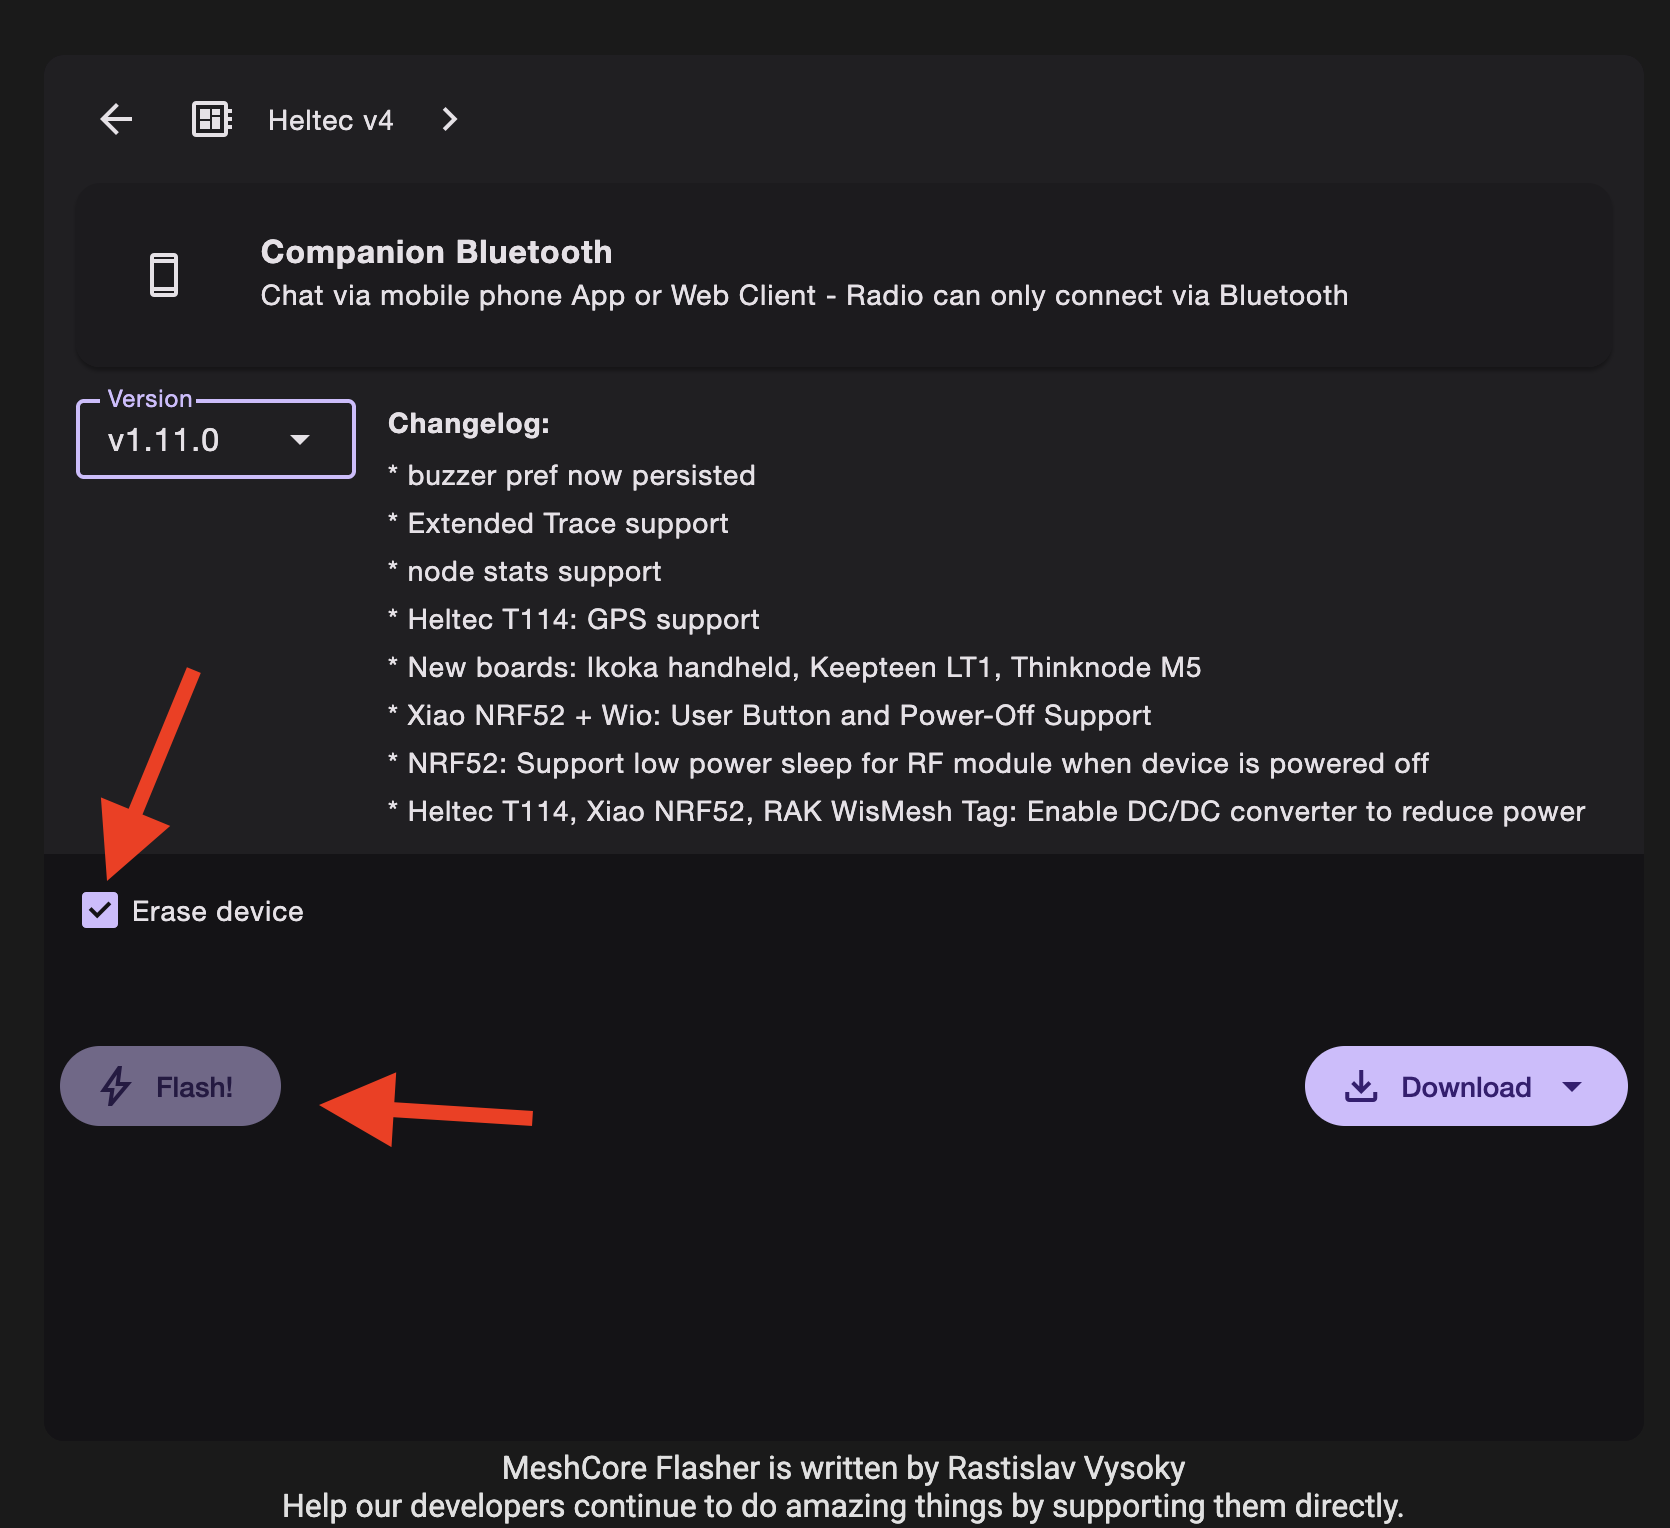Go back using the left arrow
Viewport: 1670px width, 1528px height.
point(117,119)
